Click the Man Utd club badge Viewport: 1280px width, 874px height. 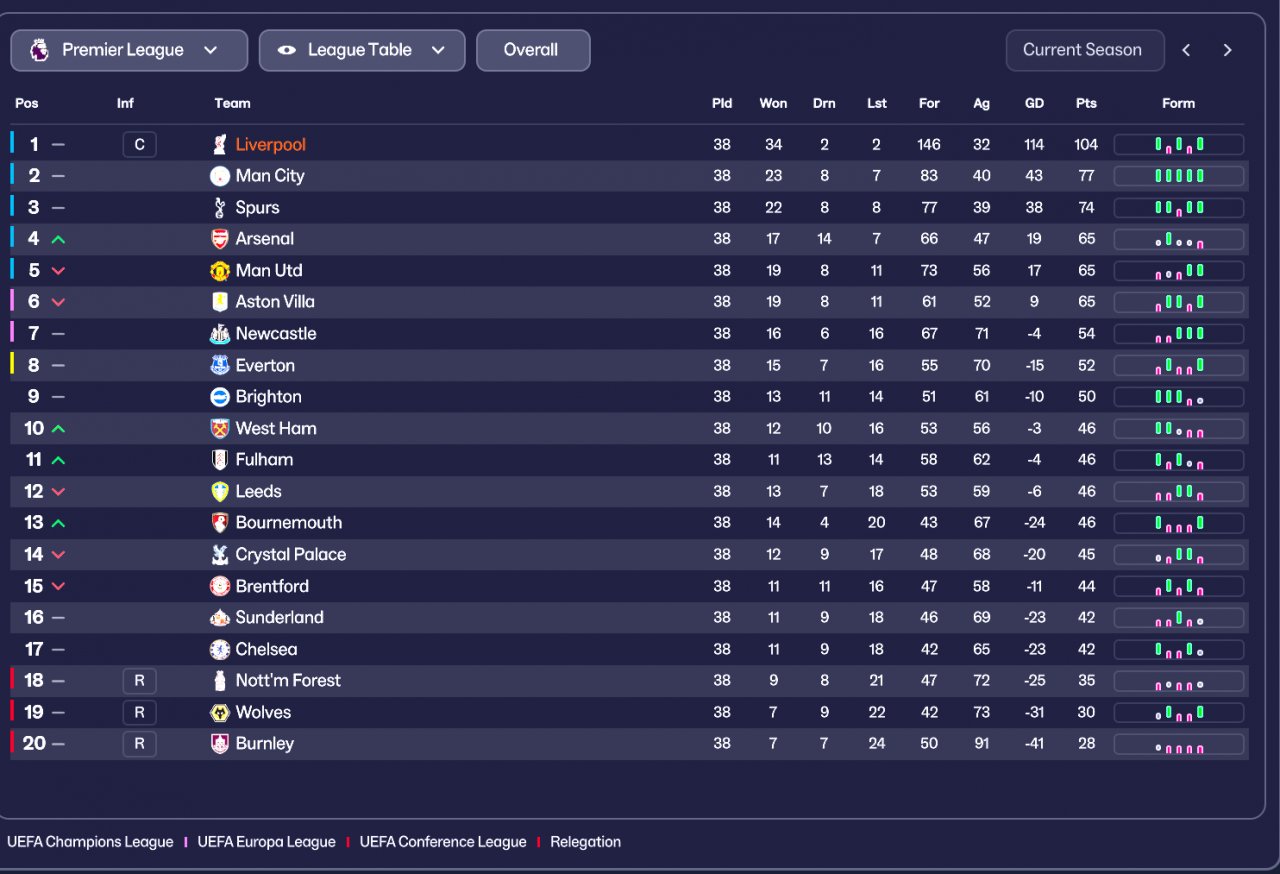(x=220, y=271)
